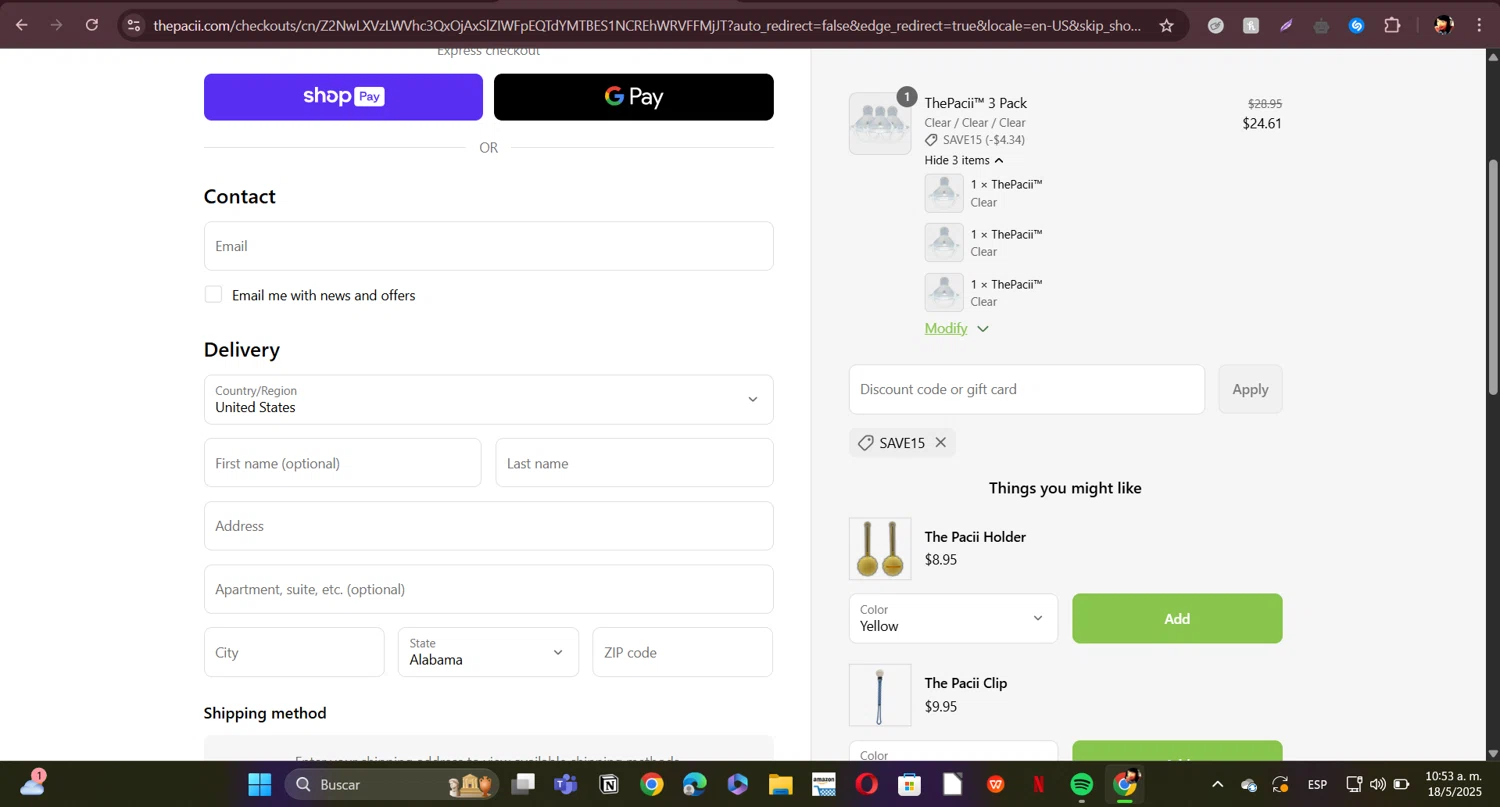Screen dimensions: 1500x807
Task: Open the ESP language indicator
Action: coord(1317,785)
